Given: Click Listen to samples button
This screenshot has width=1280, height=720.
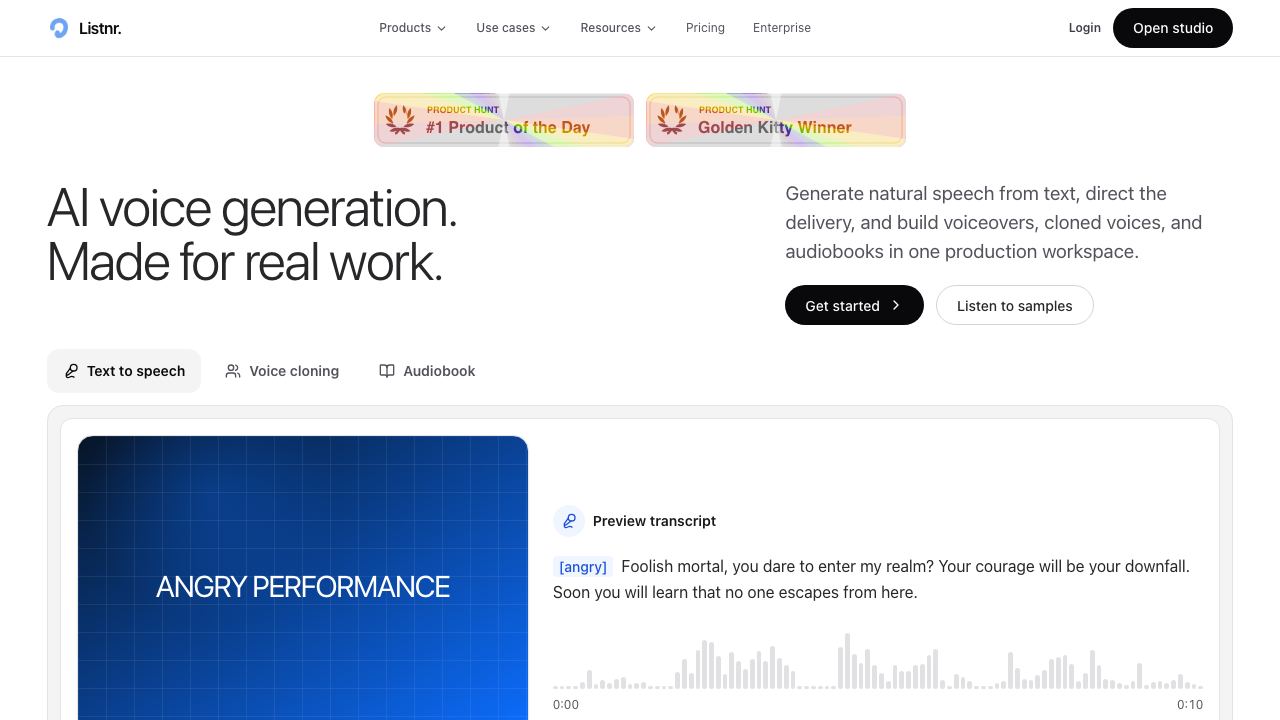Looking at the screenshot, I should point(1014,306).
